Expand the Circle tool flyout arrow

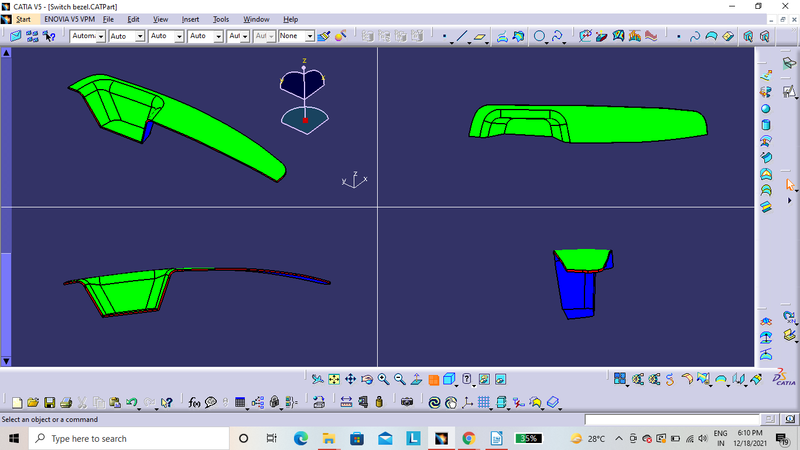[x=546, y=43]
